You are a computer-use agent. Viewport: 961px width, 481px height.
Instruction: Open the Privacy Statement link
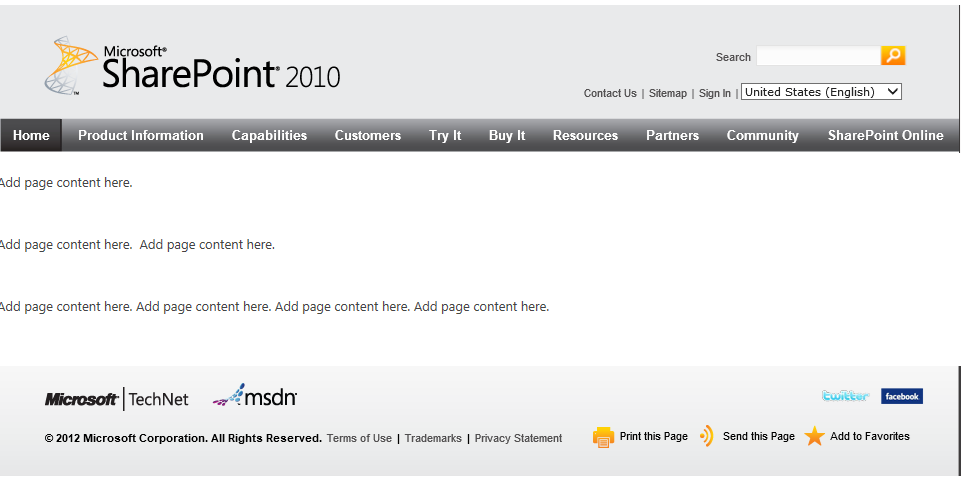(x=518, y=438)
